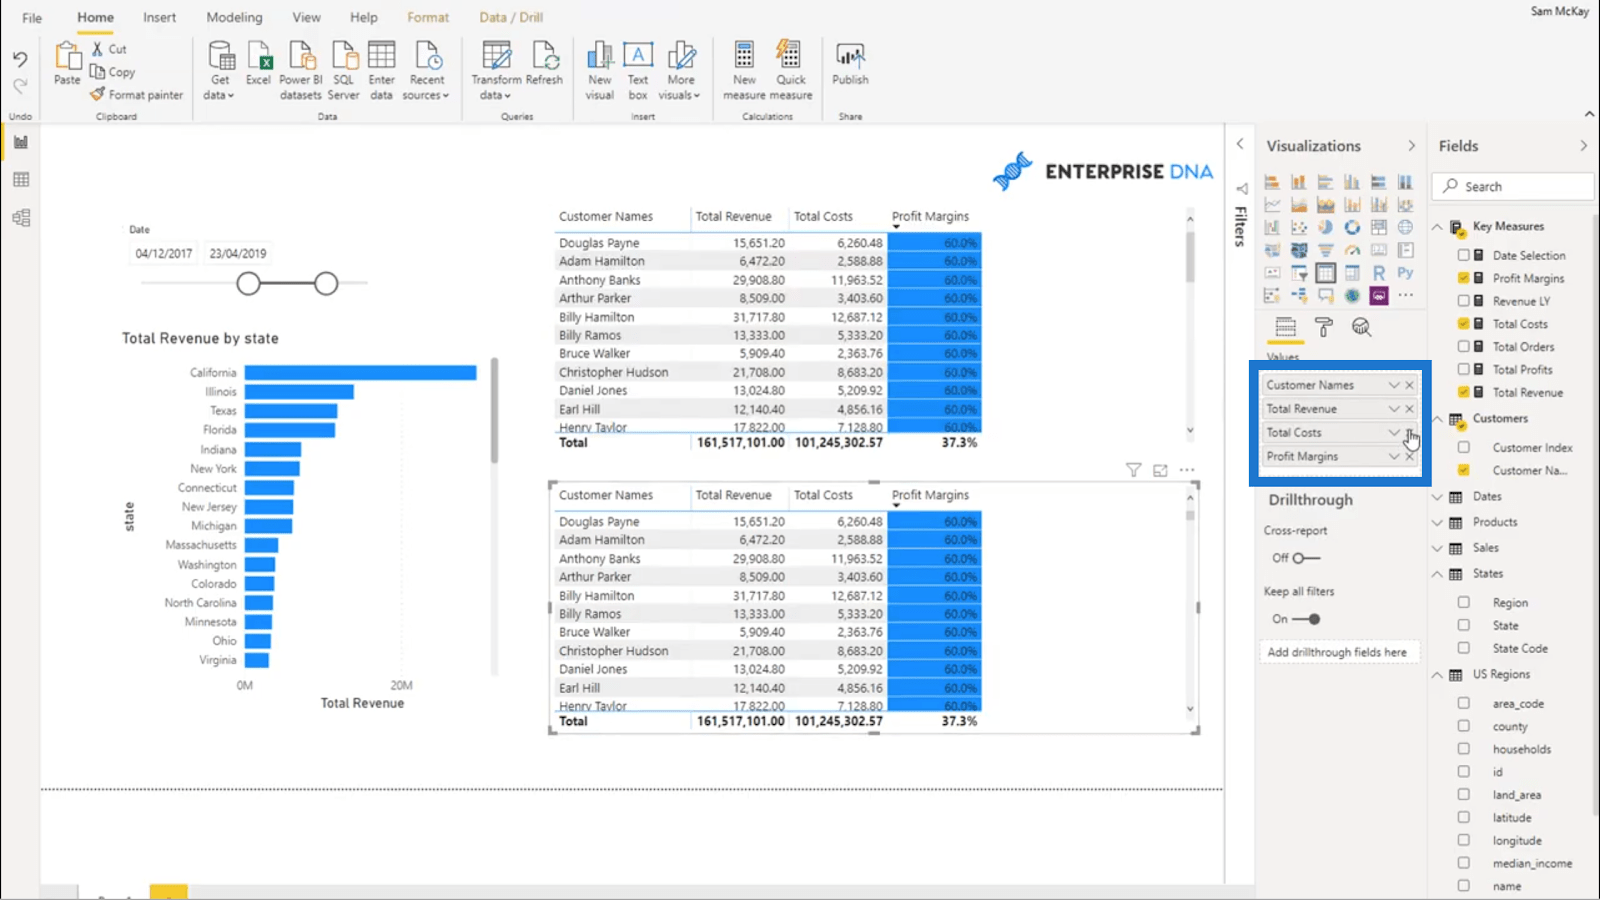Click the Publish button
The image size is (1600, 900).
pyautogui.click(x=850, y=64)
